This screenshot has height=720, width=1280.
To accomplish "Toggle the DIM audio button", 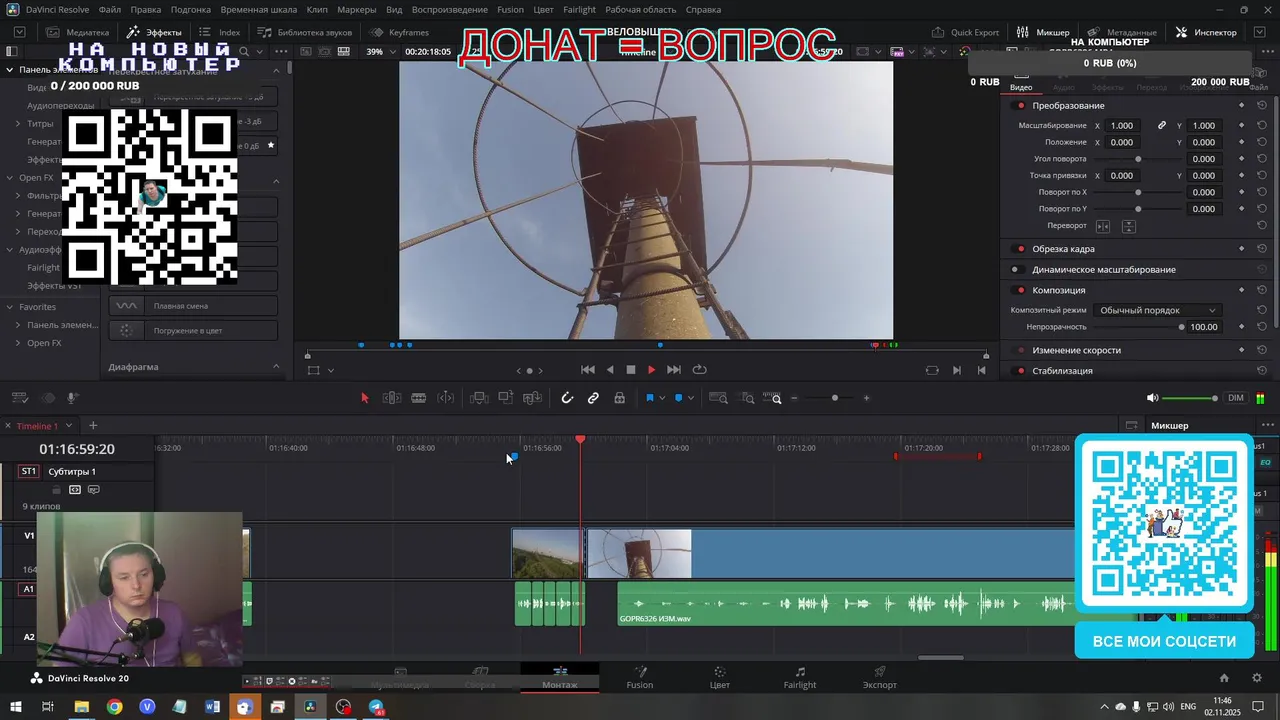I will (1236, 398).
